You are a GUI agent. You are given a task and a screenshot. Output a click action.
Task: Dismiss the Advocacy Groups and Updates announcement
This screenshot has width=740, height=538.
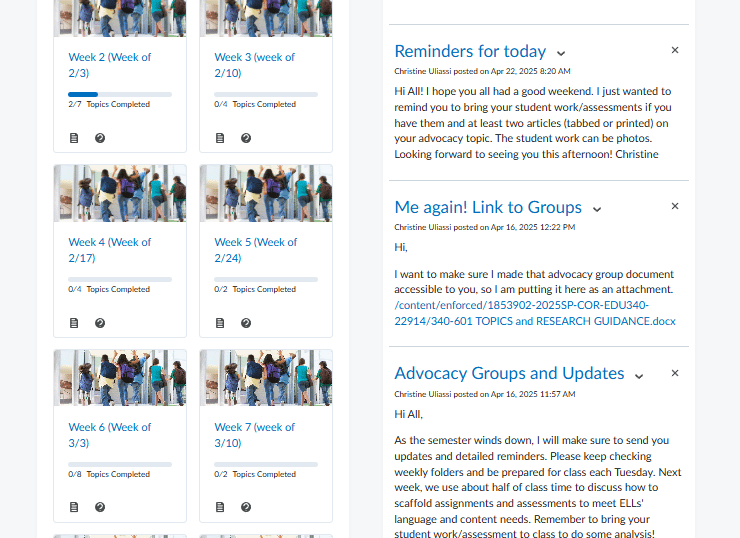(675, 373)
